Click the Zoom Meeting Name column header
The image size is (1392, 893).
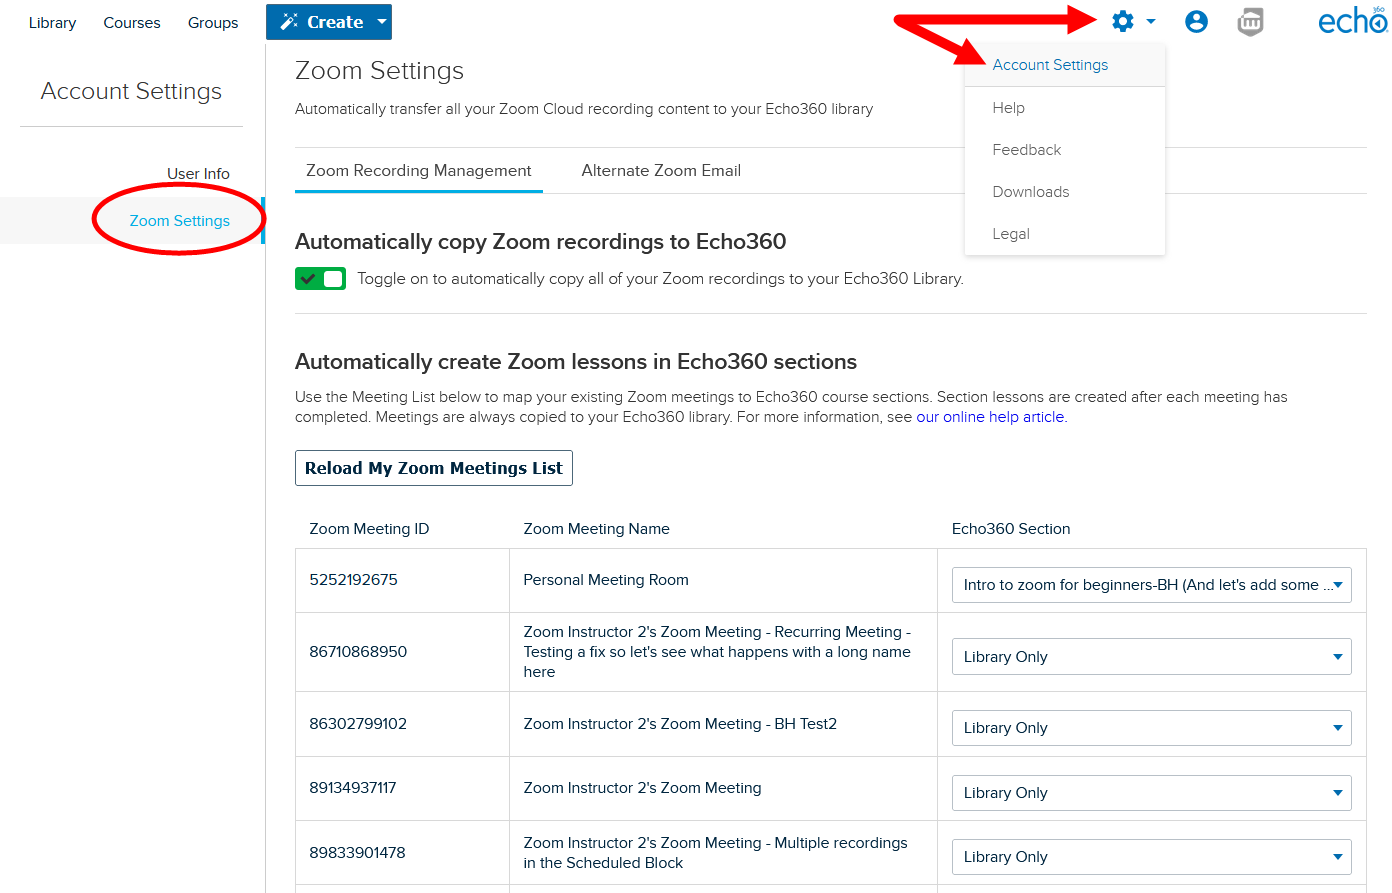click(596, 529)
